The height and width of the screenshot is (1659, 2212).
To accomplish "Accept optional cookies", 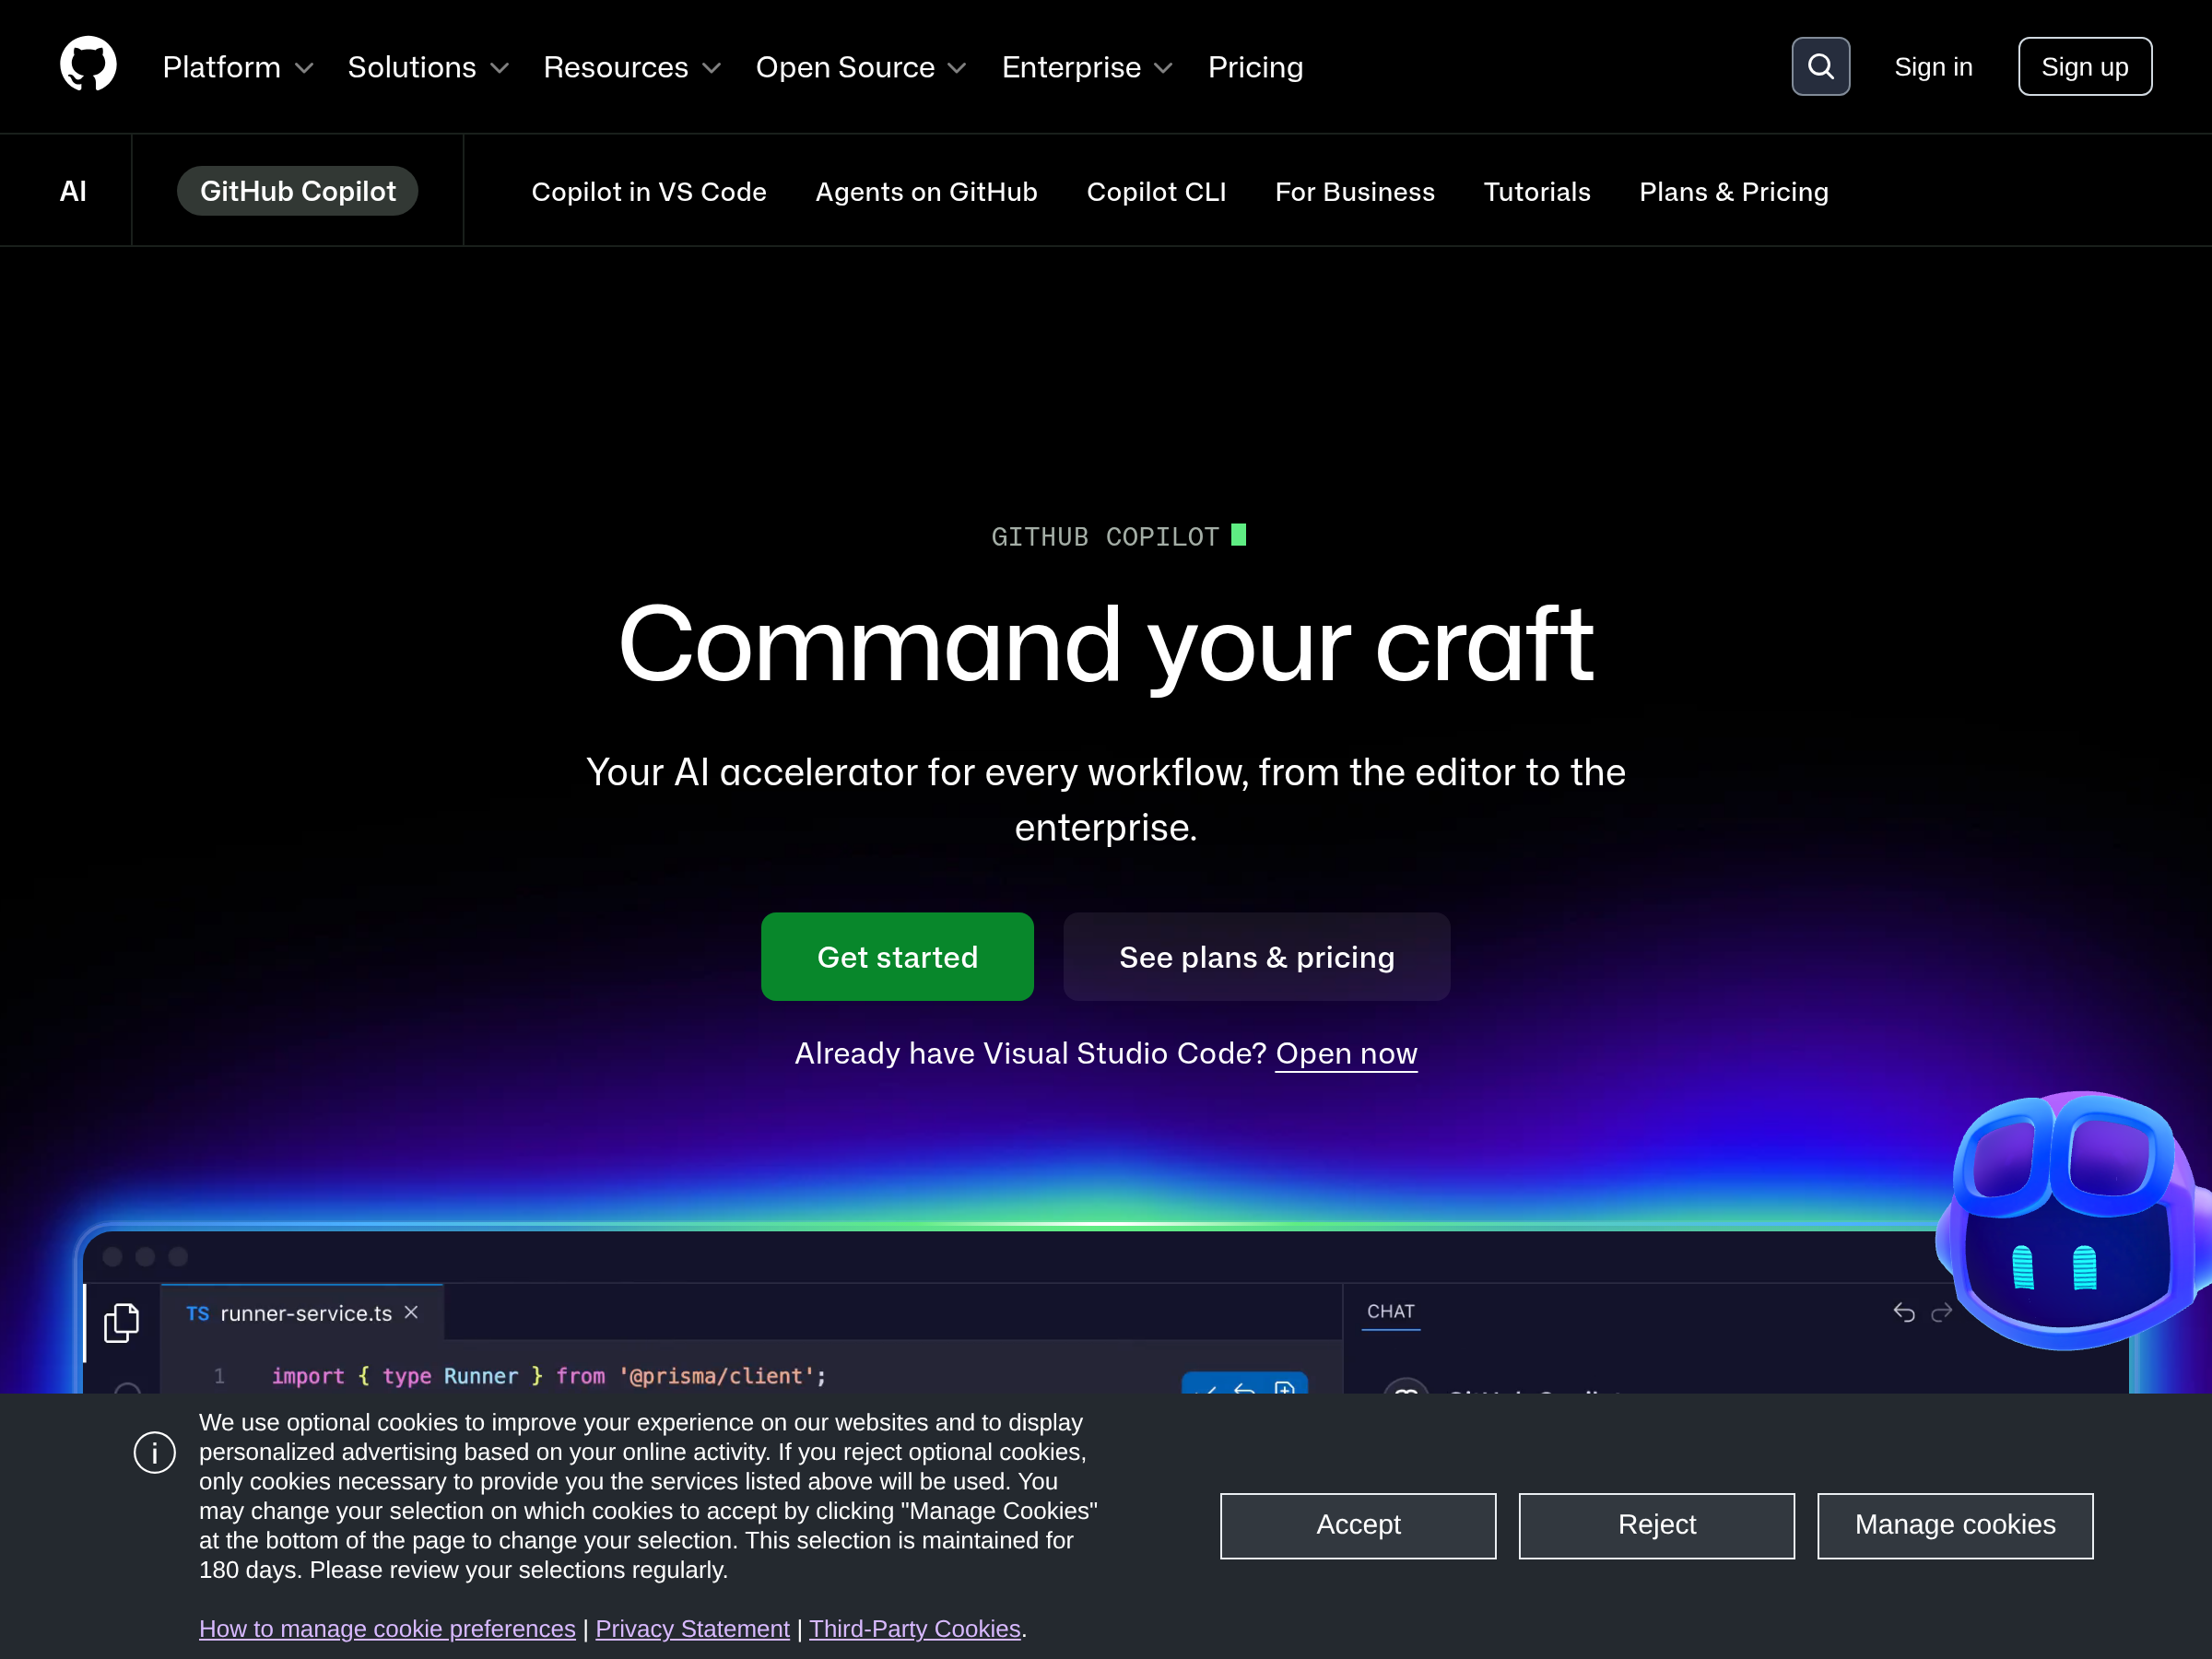I will (x=1358, y=1525).
